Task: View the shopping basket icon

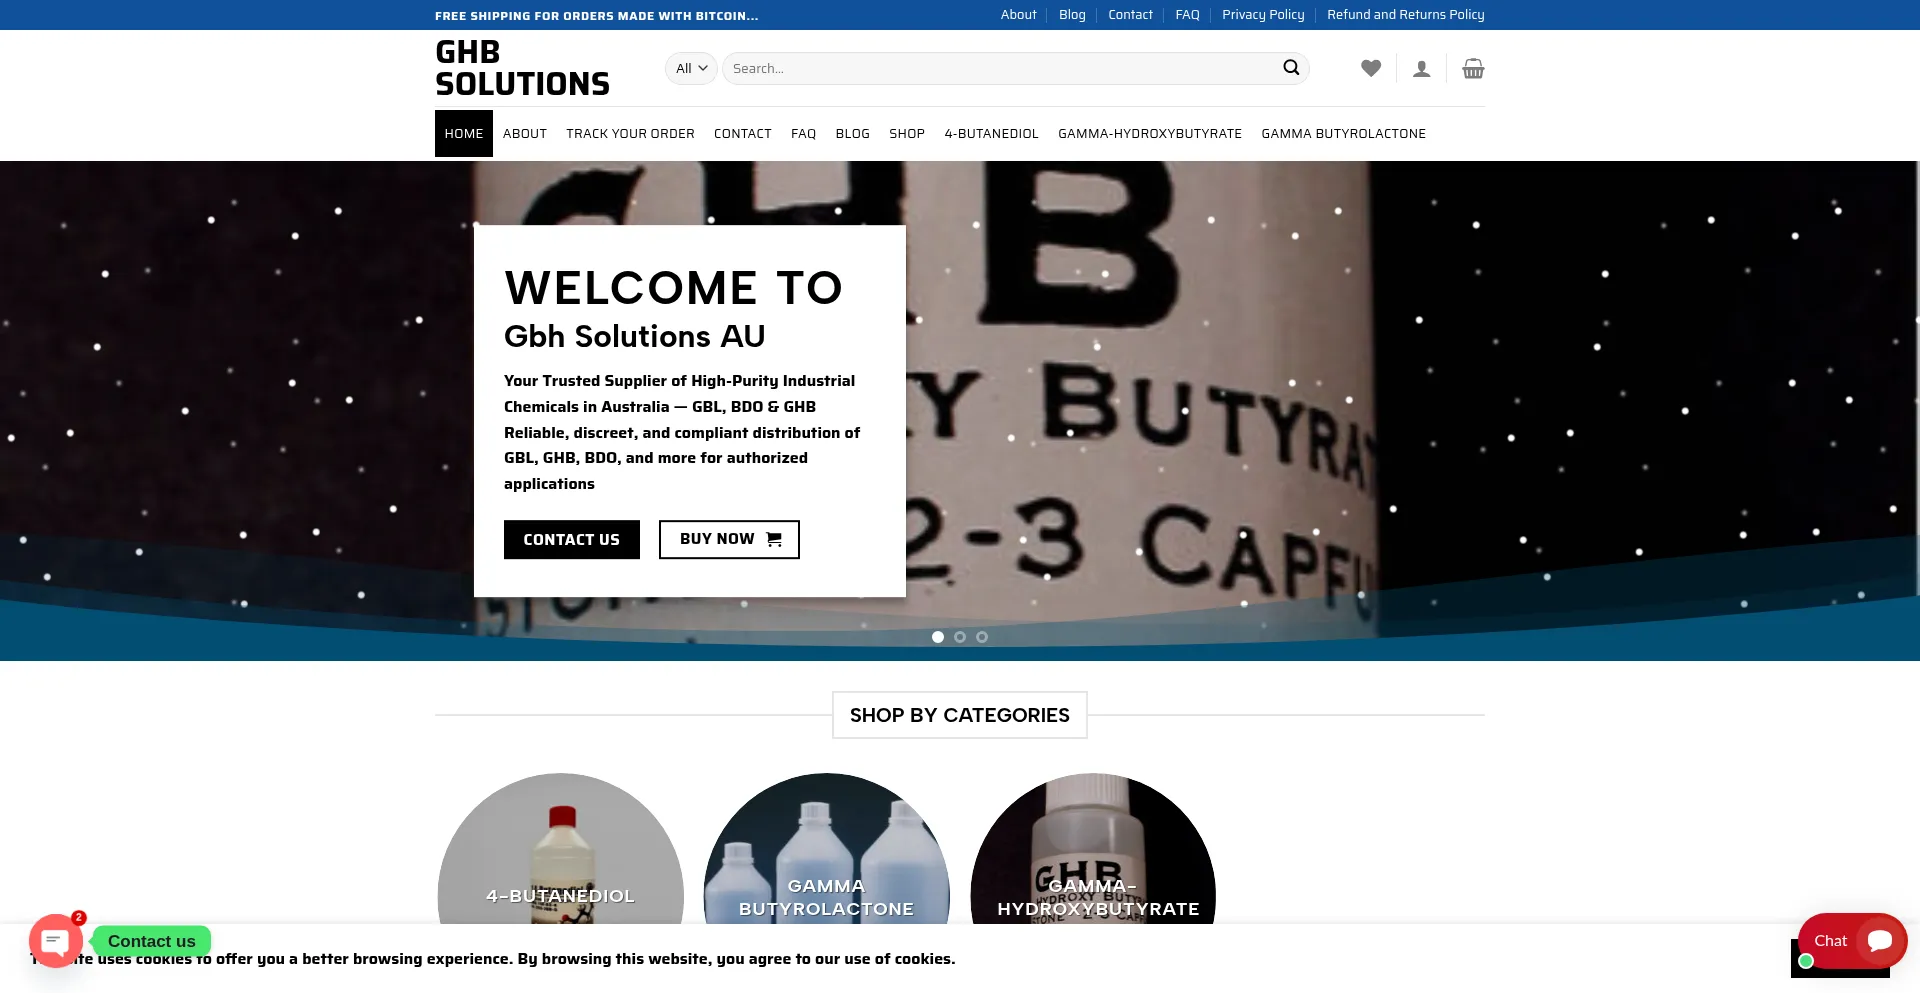Action: tap(1473, 69)
